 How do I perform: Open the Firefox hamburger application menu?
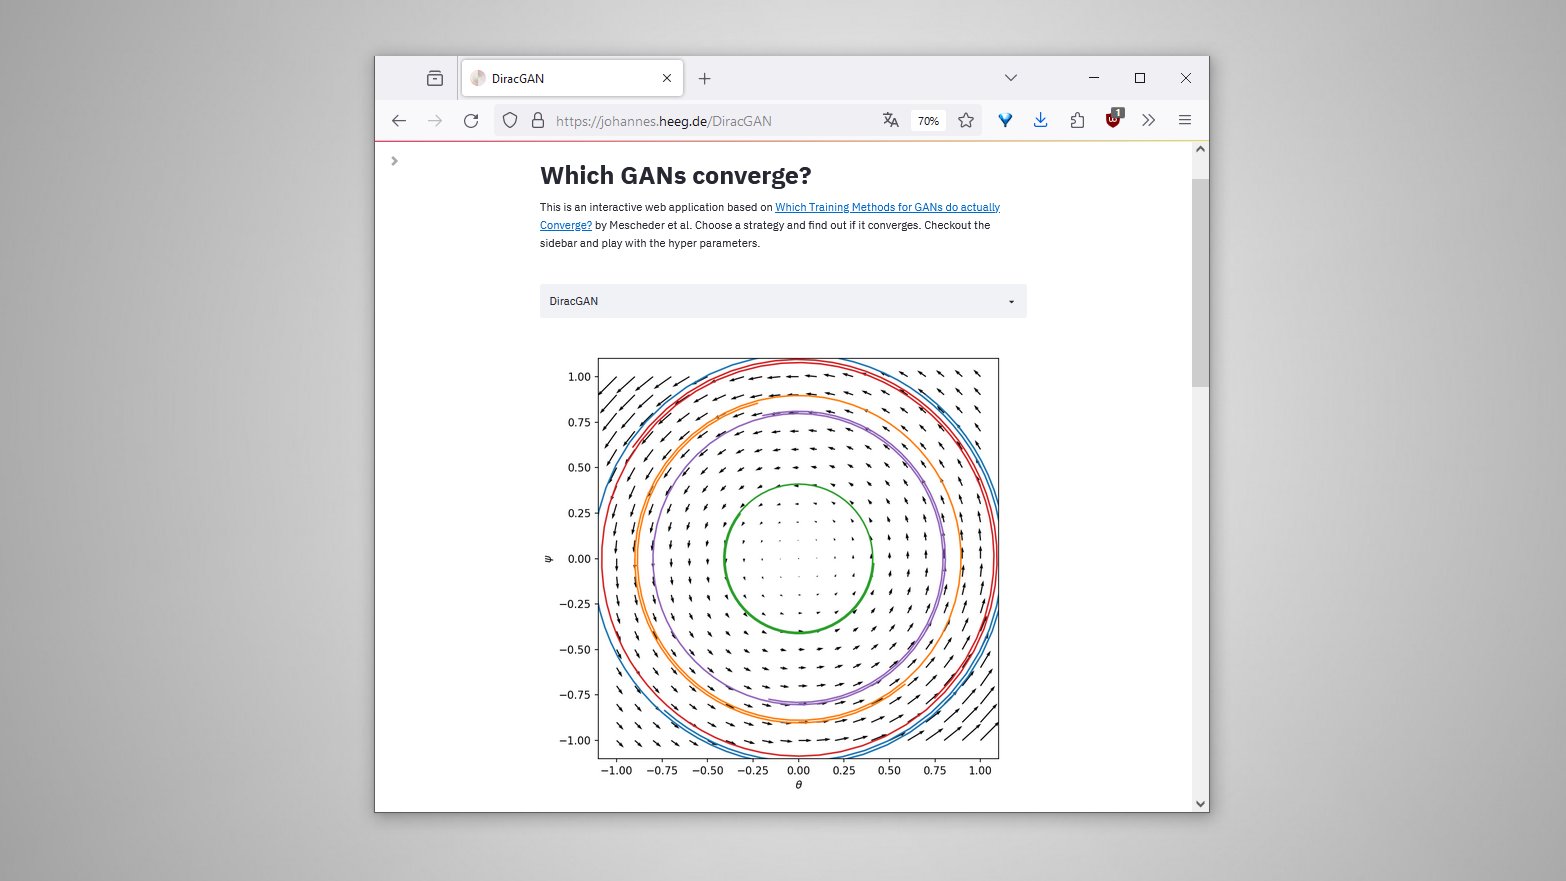pos(1185,121)
